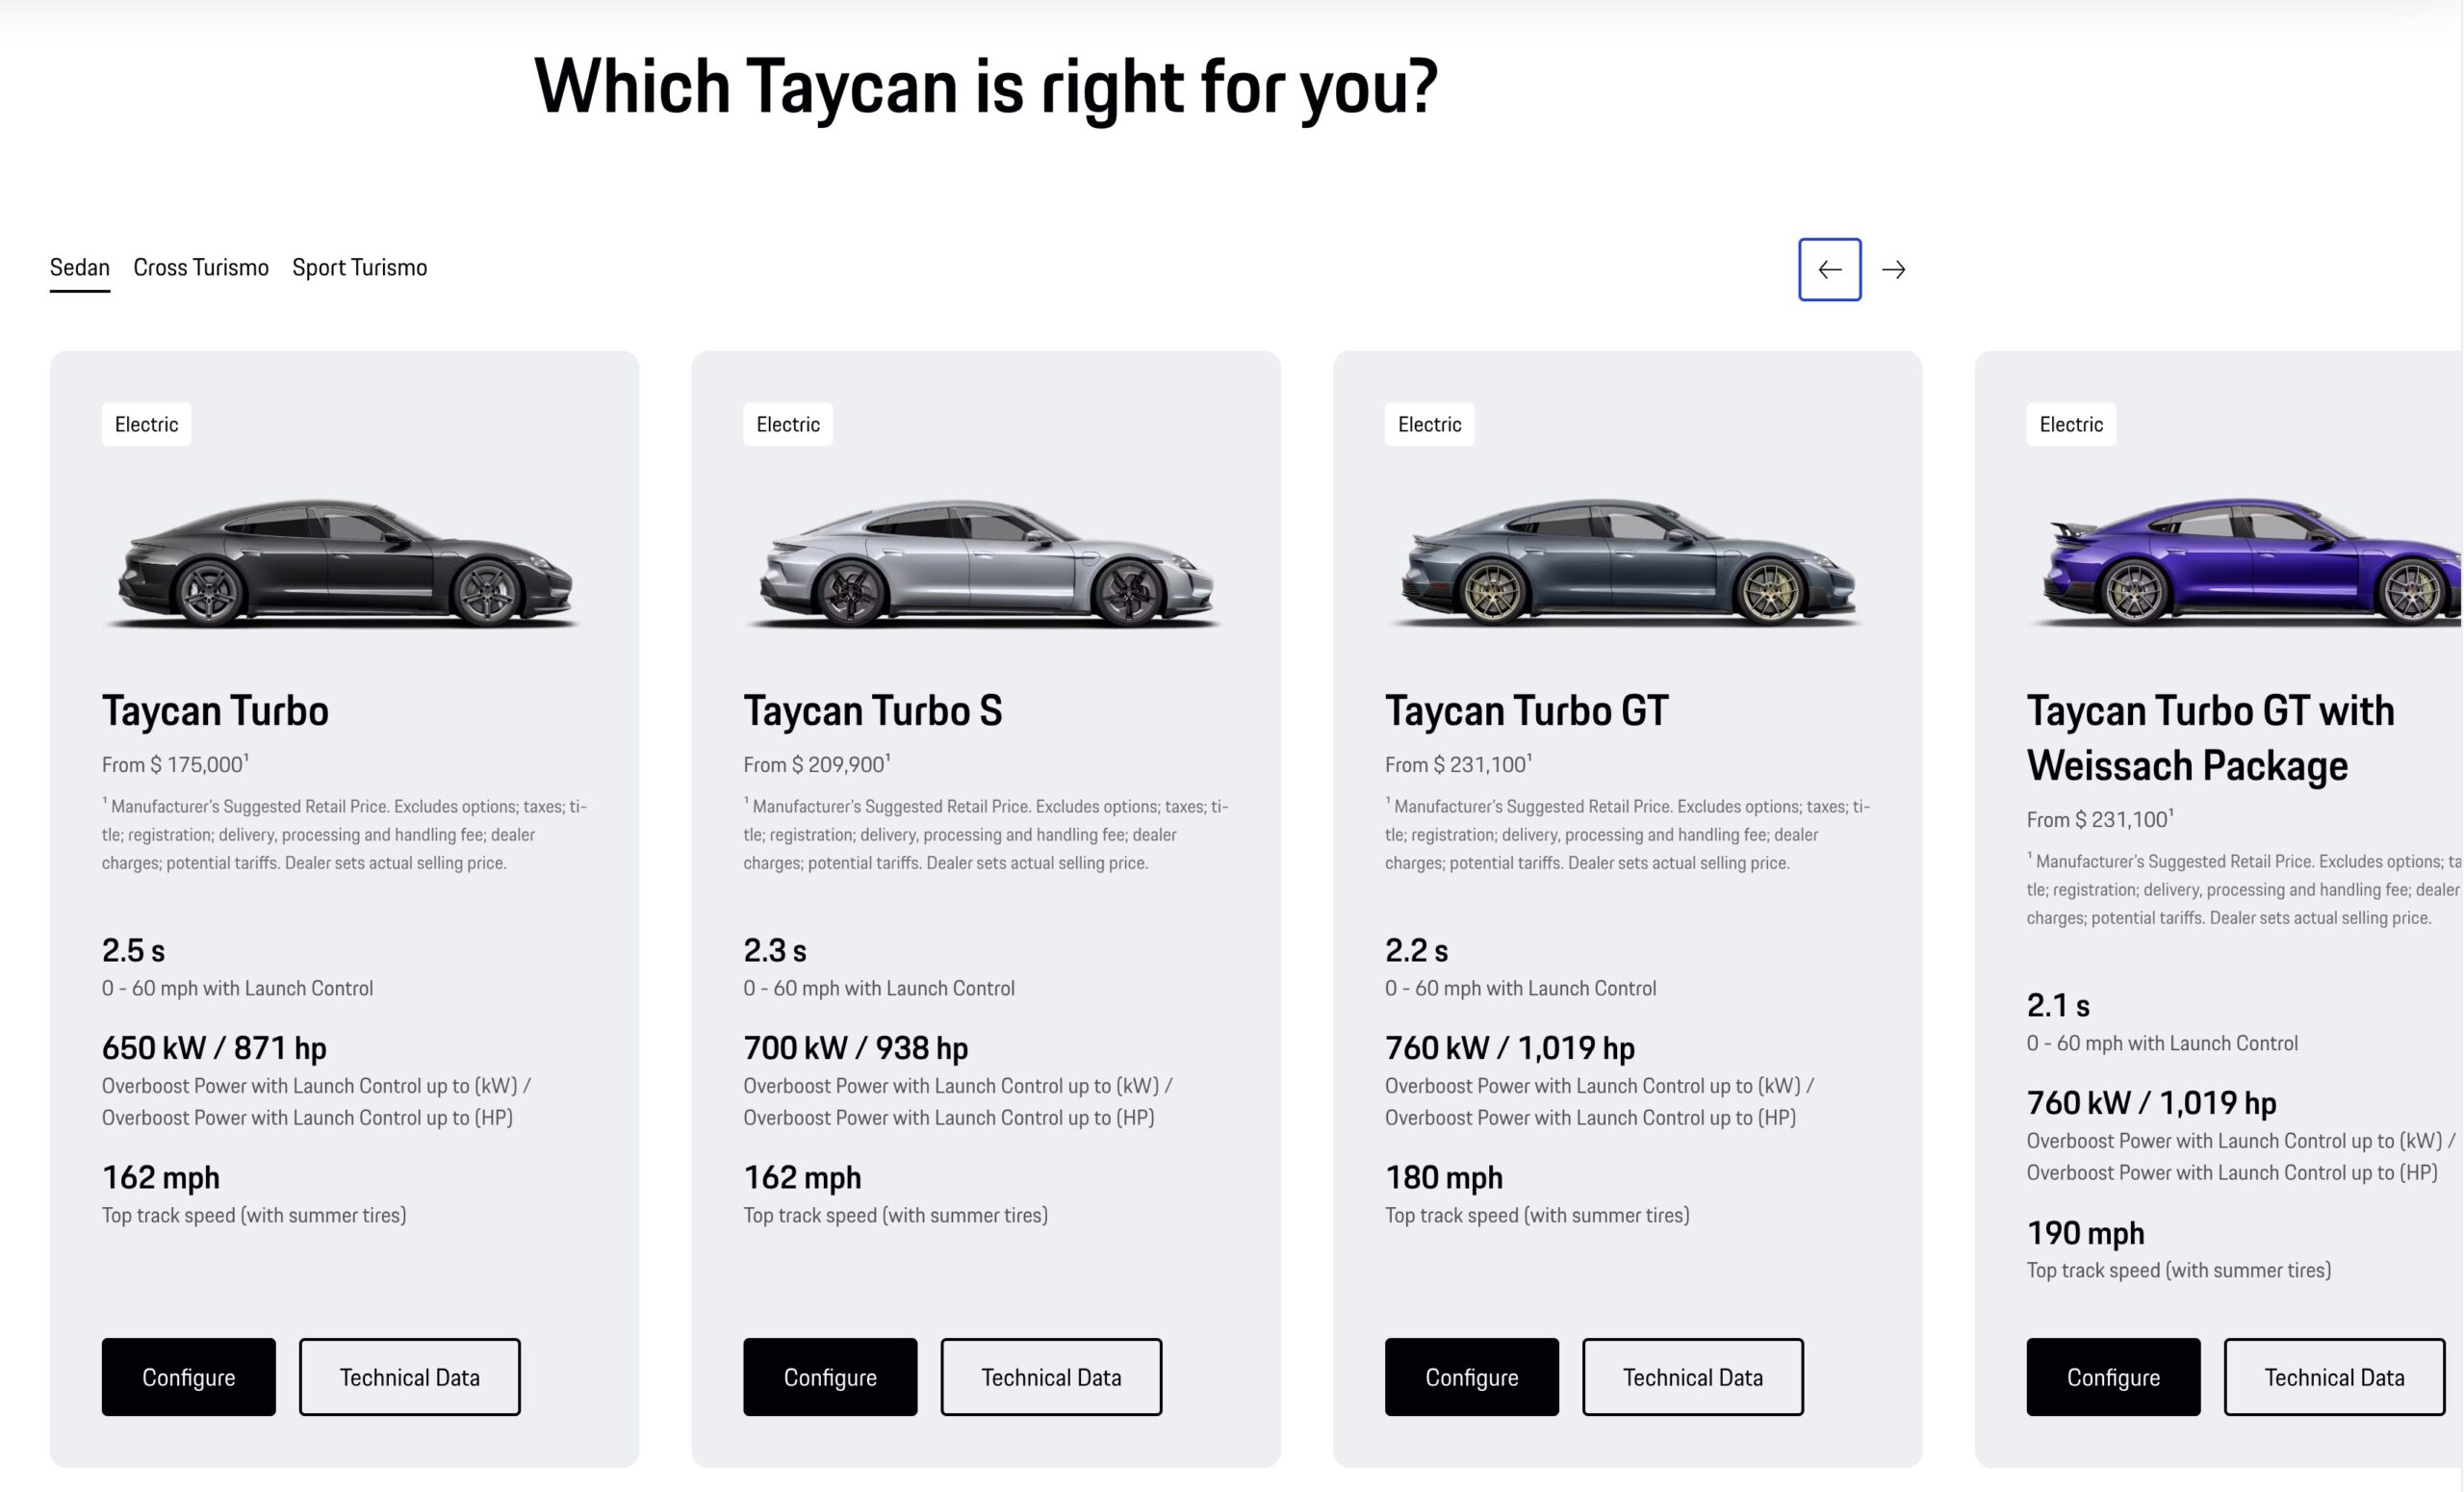Click the left carousel navigation arrow
2464x1492 pixels.
click(x=1830, y=269)
